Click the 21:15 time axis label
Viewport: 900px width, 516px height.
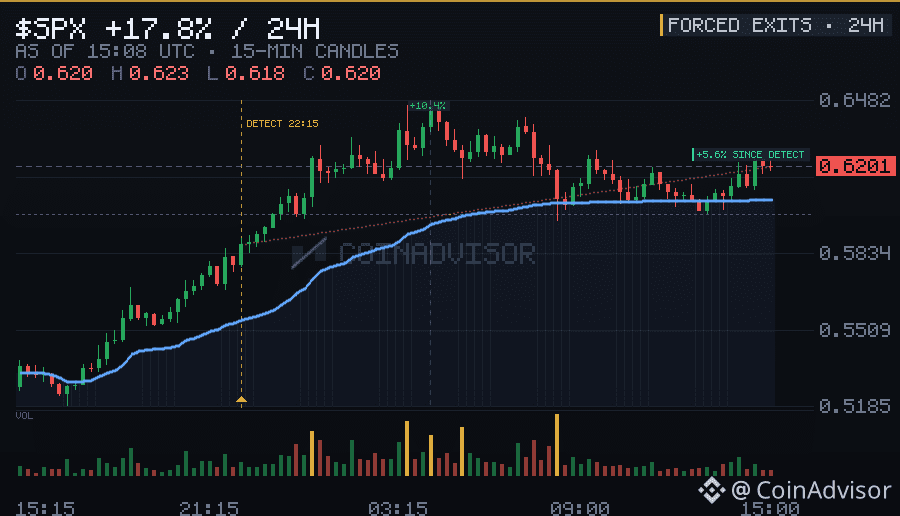point(209,509)
